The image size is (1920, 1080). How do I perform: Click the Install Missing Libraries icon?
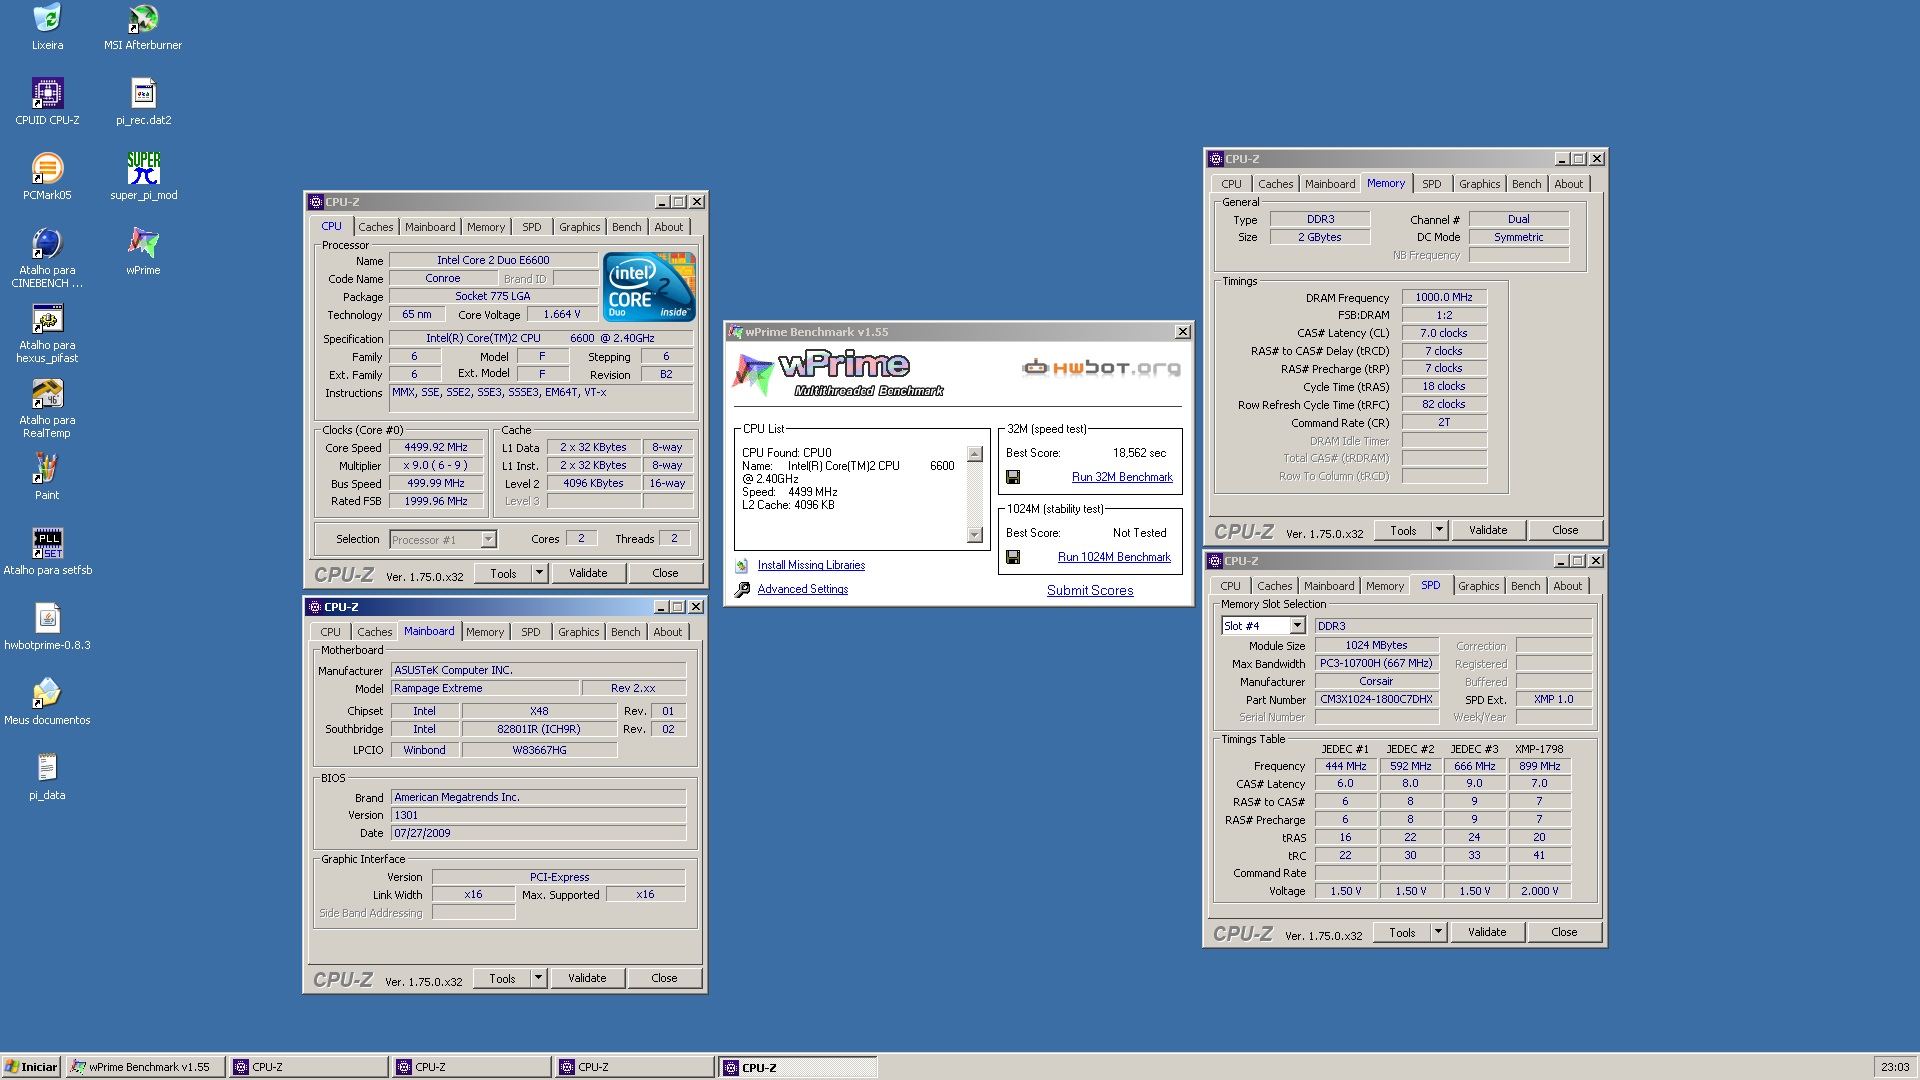[x=742, y=566]
